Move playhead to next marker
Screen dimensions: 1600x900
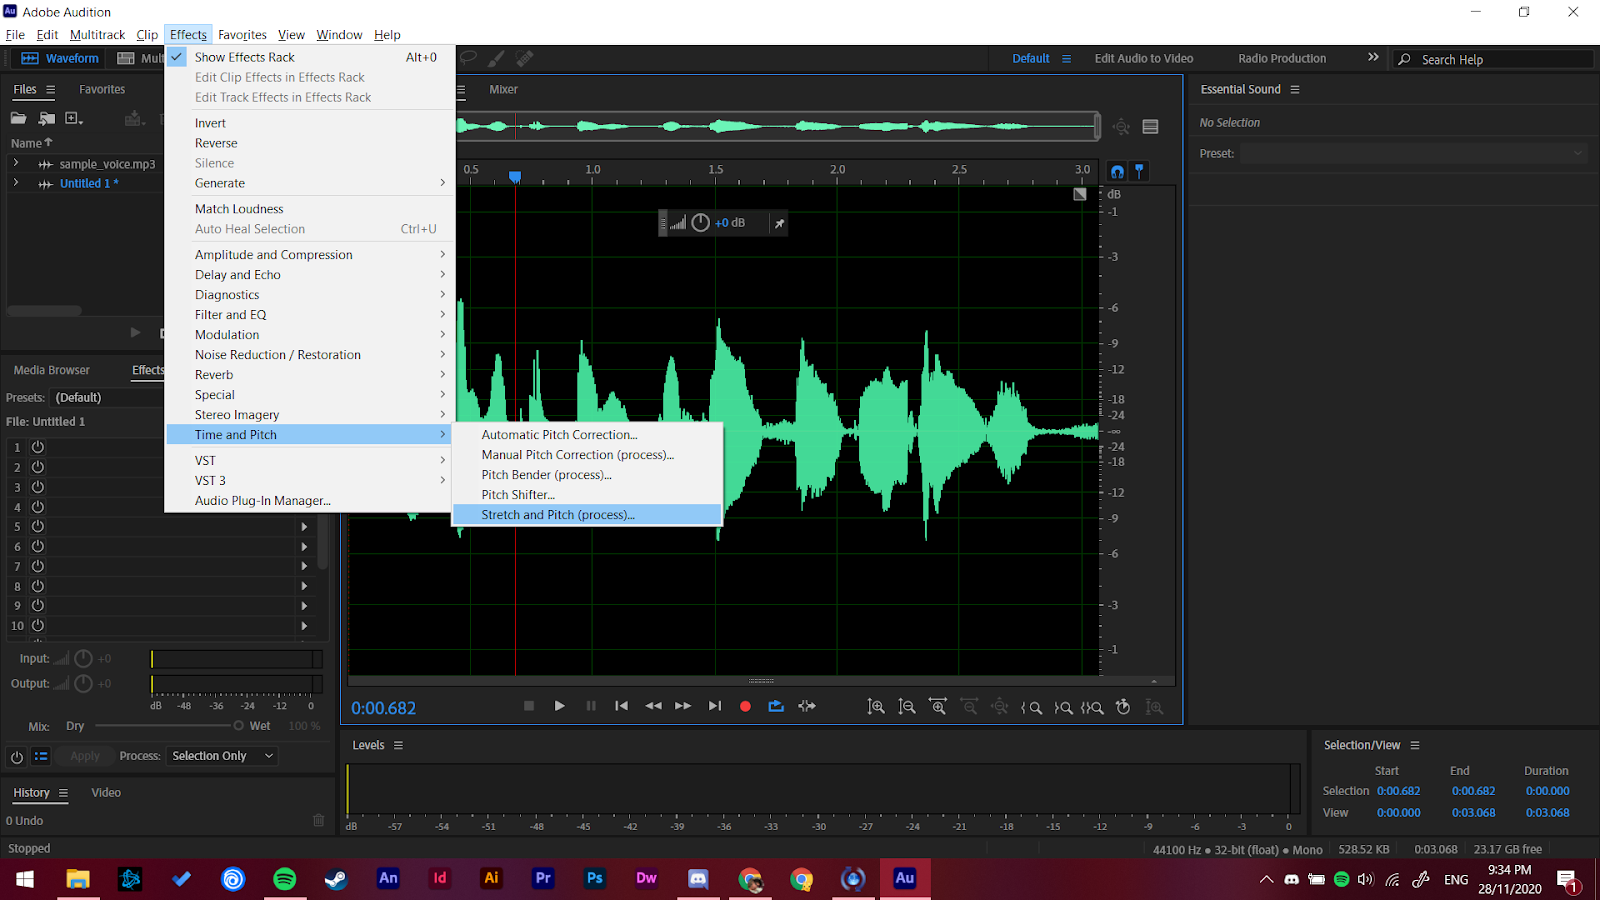(x=714, y=706)
